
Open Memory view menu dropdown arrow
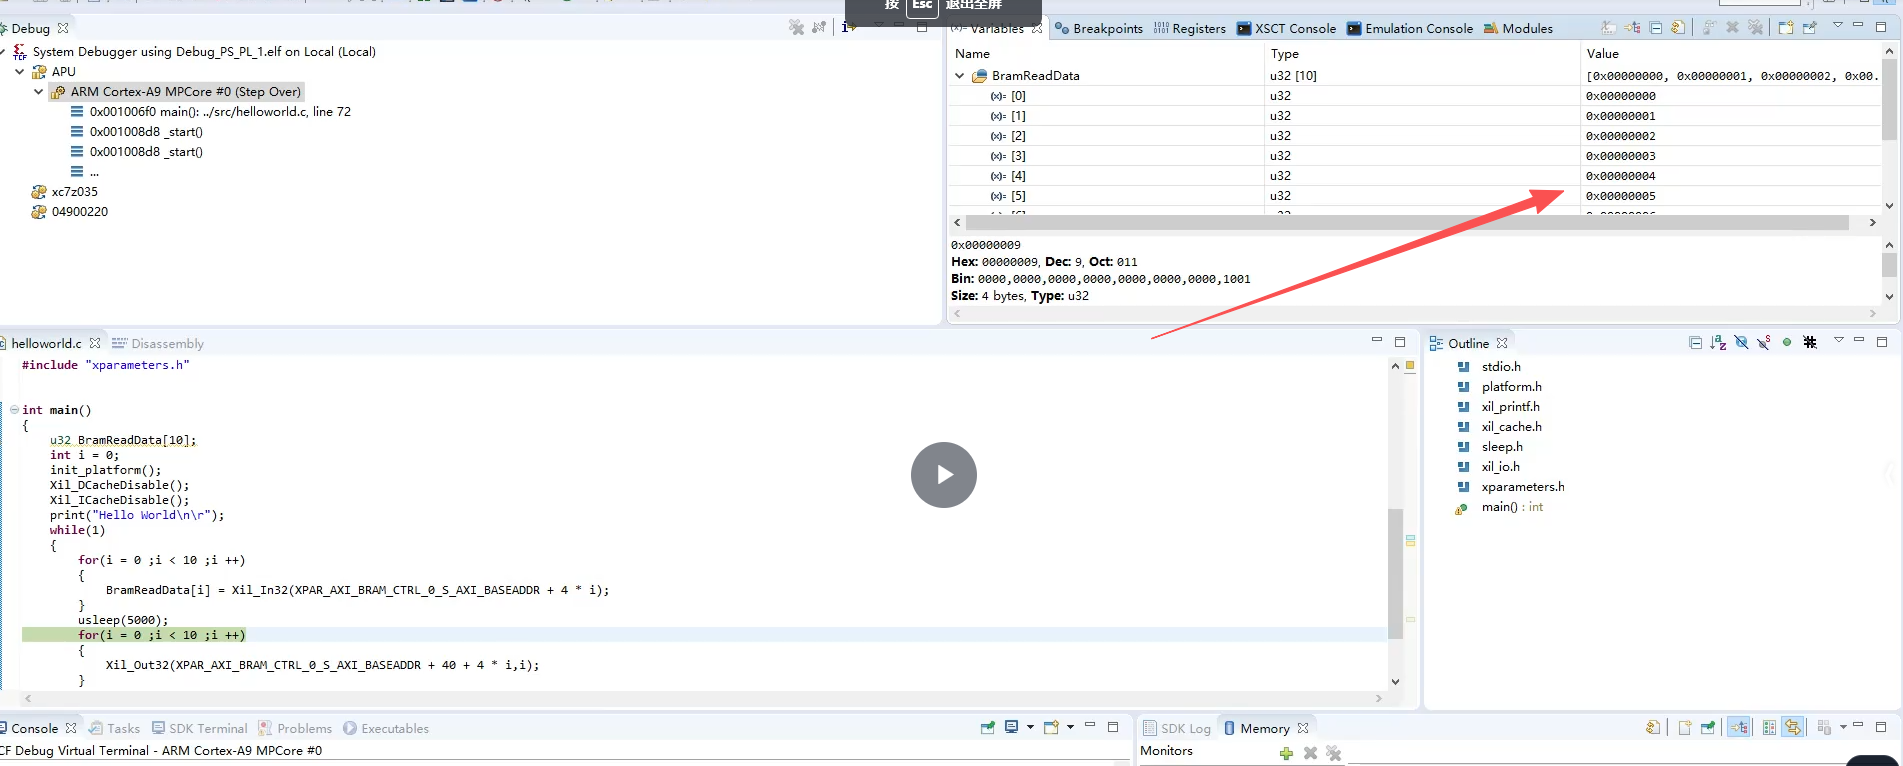pos(1843,727)
